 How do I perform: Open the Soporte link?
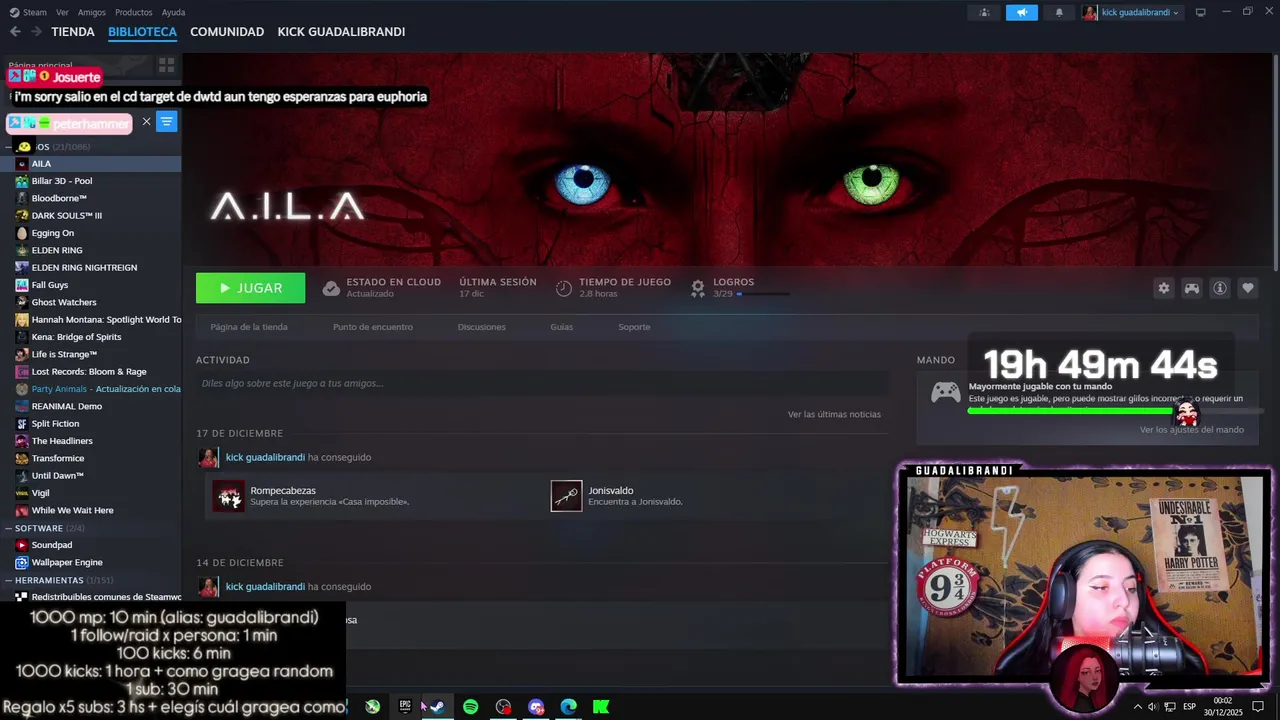[634, 327]
